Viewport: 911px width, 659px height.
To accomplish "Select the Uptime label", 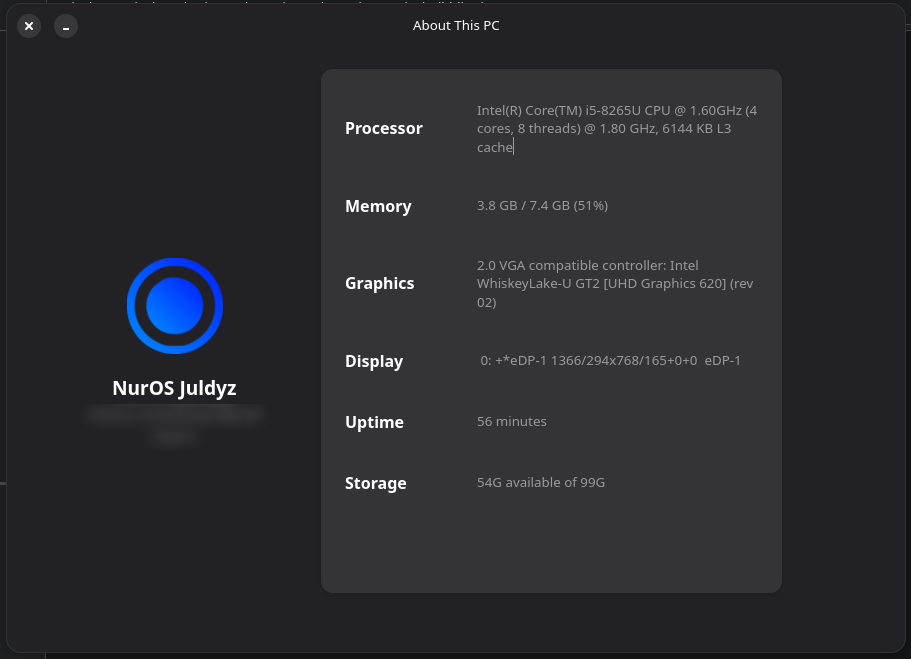I will click(374, 422).
